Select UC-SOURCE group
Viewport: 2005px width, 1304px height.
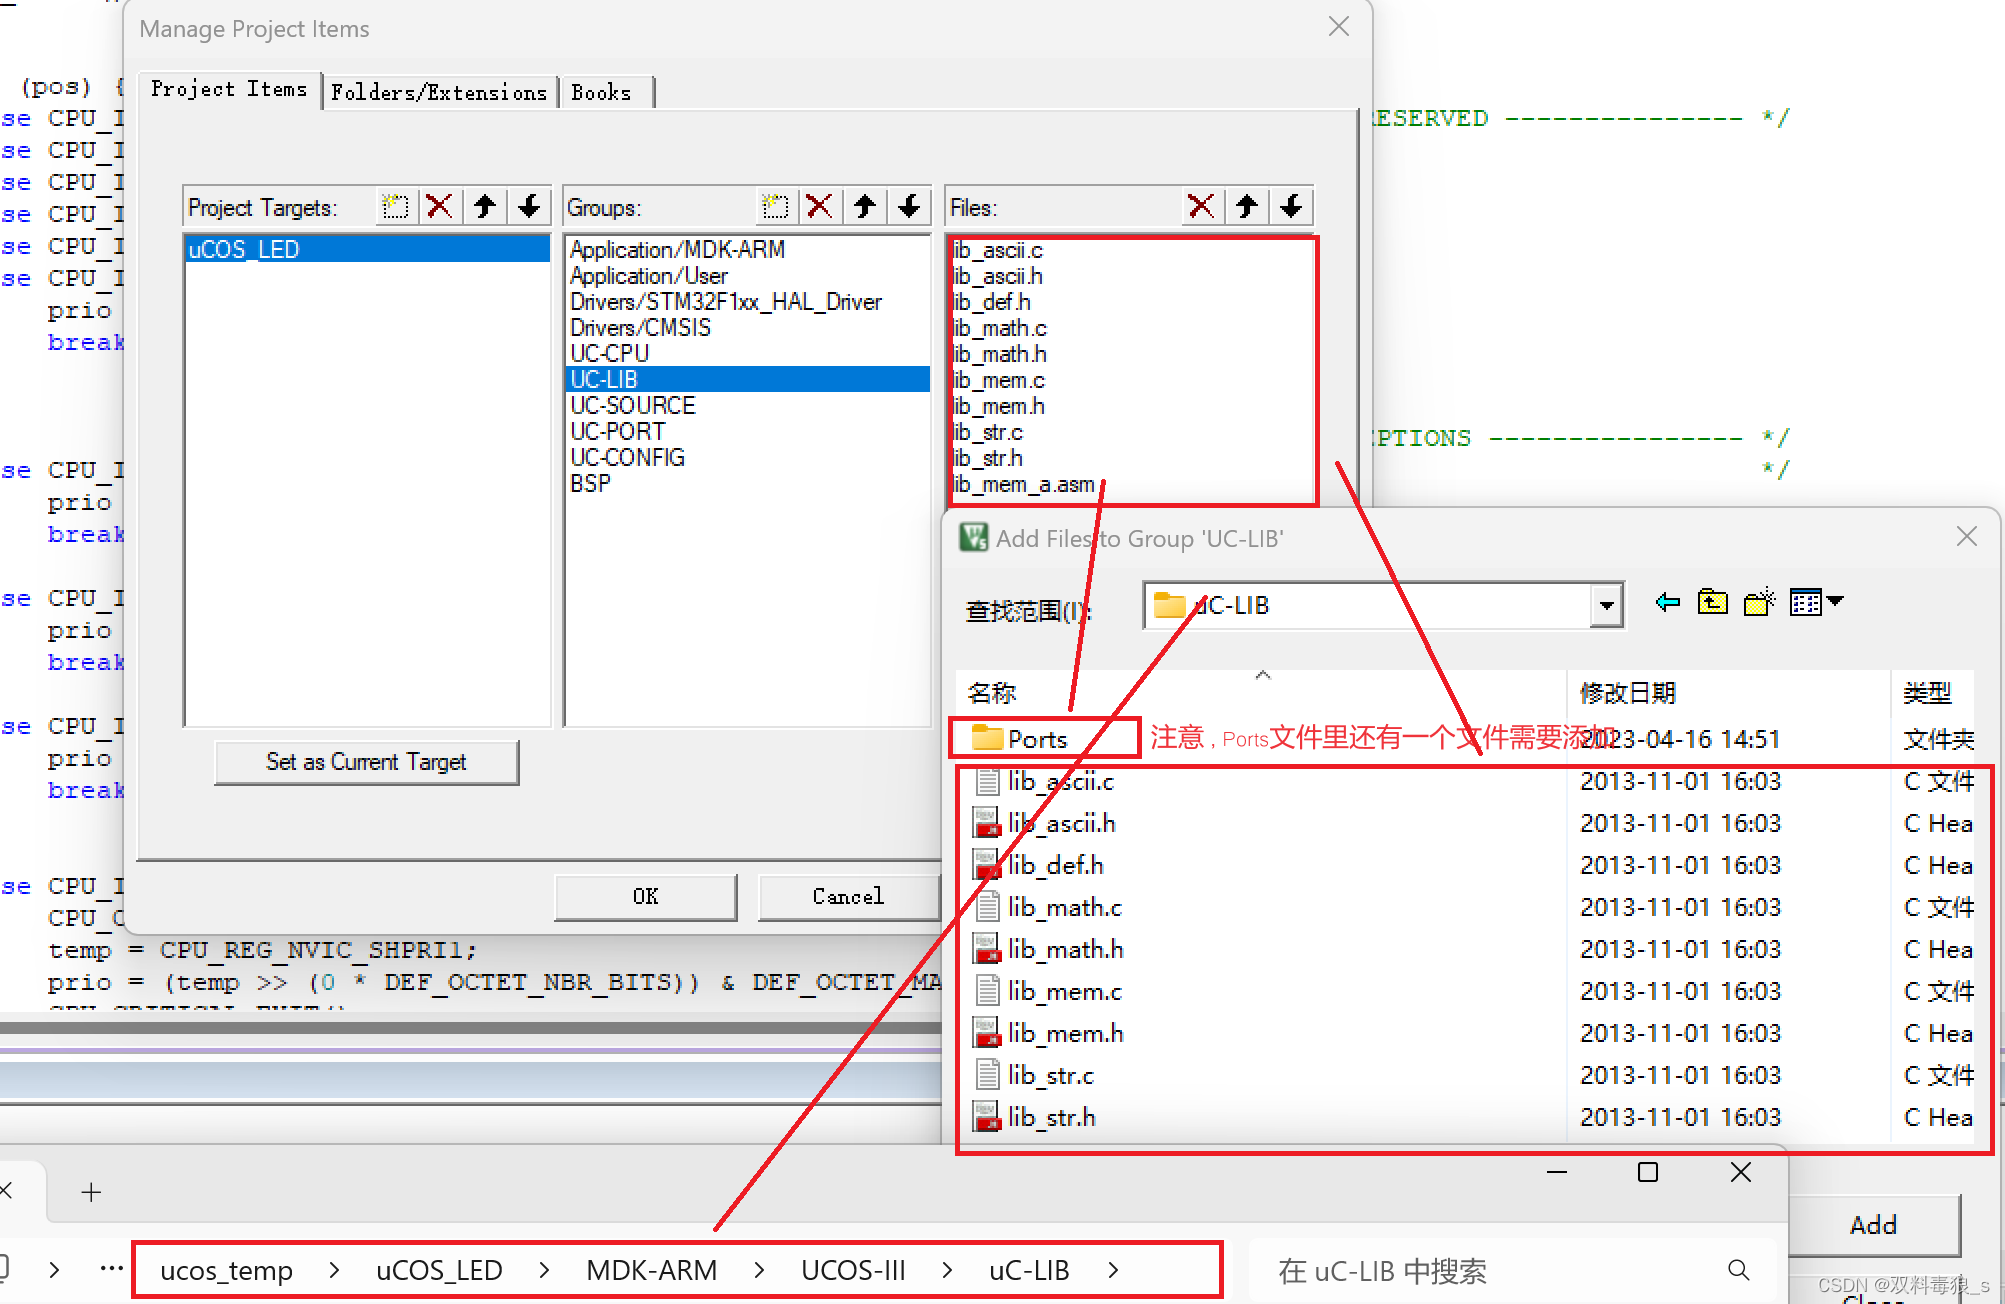pyautogui.click(x=747, y=405)
